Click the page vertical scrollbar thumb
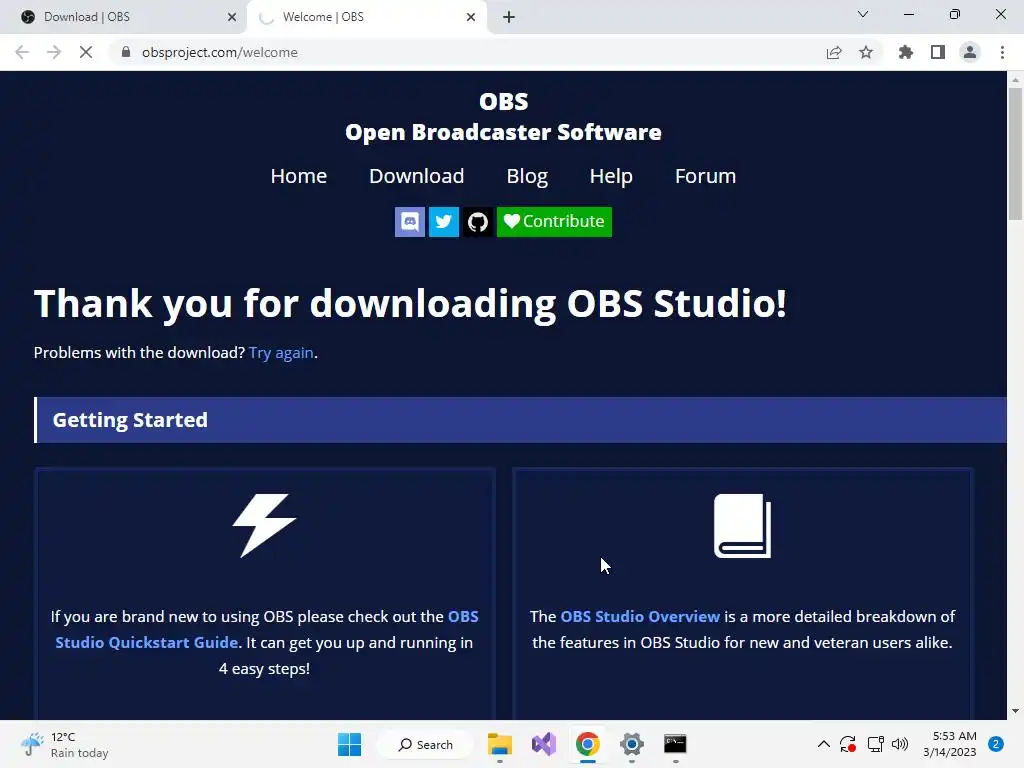This screenshot has width=1024, height=768. [x=1015, y=153]
